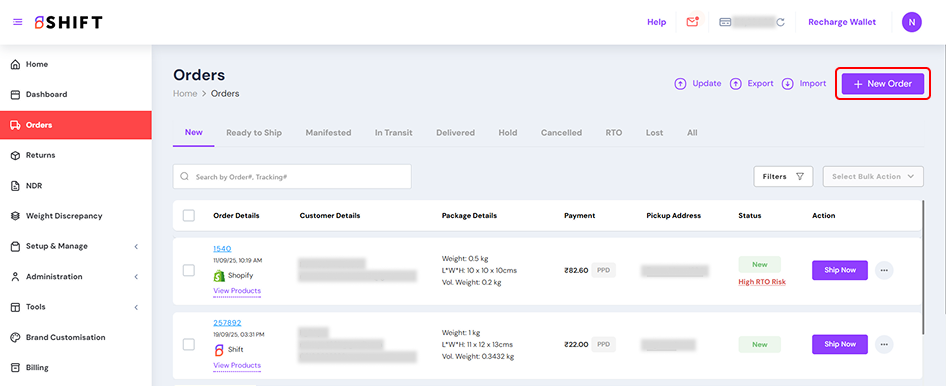This screenshot has height=386, width=946.
Task: Check the box for order 257892
Action: [189, 344]
